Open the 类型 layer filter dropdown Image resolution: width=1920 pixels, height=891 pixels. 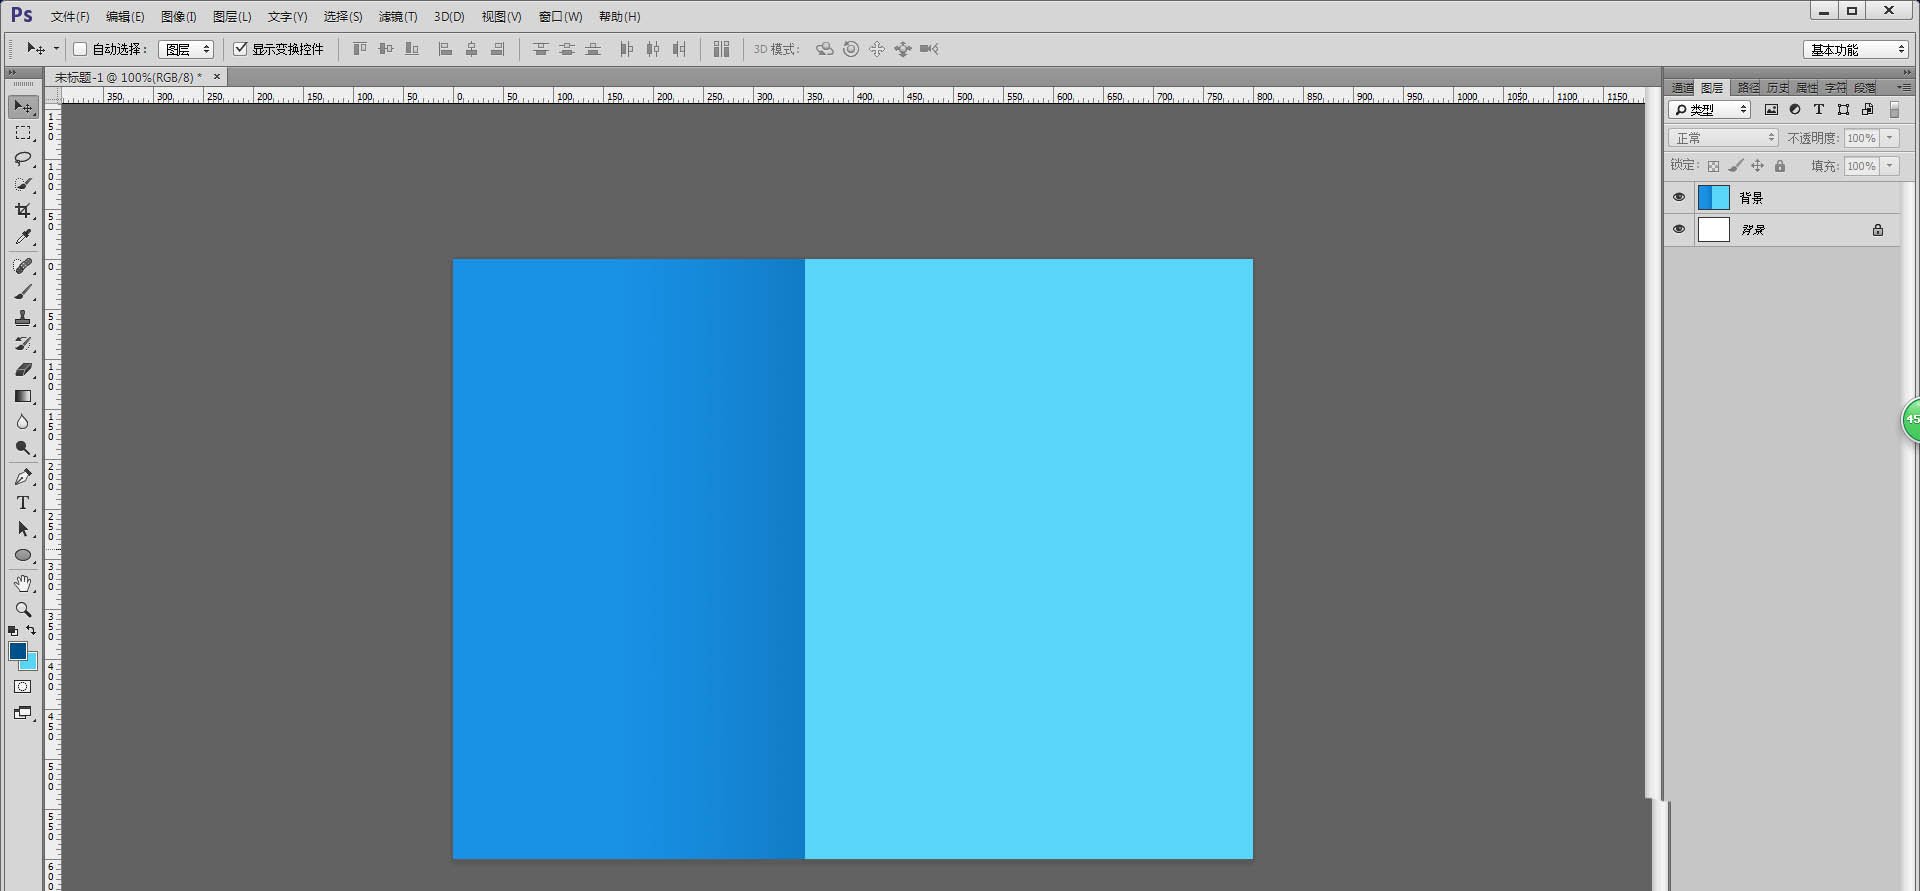tap(1709, 110)
